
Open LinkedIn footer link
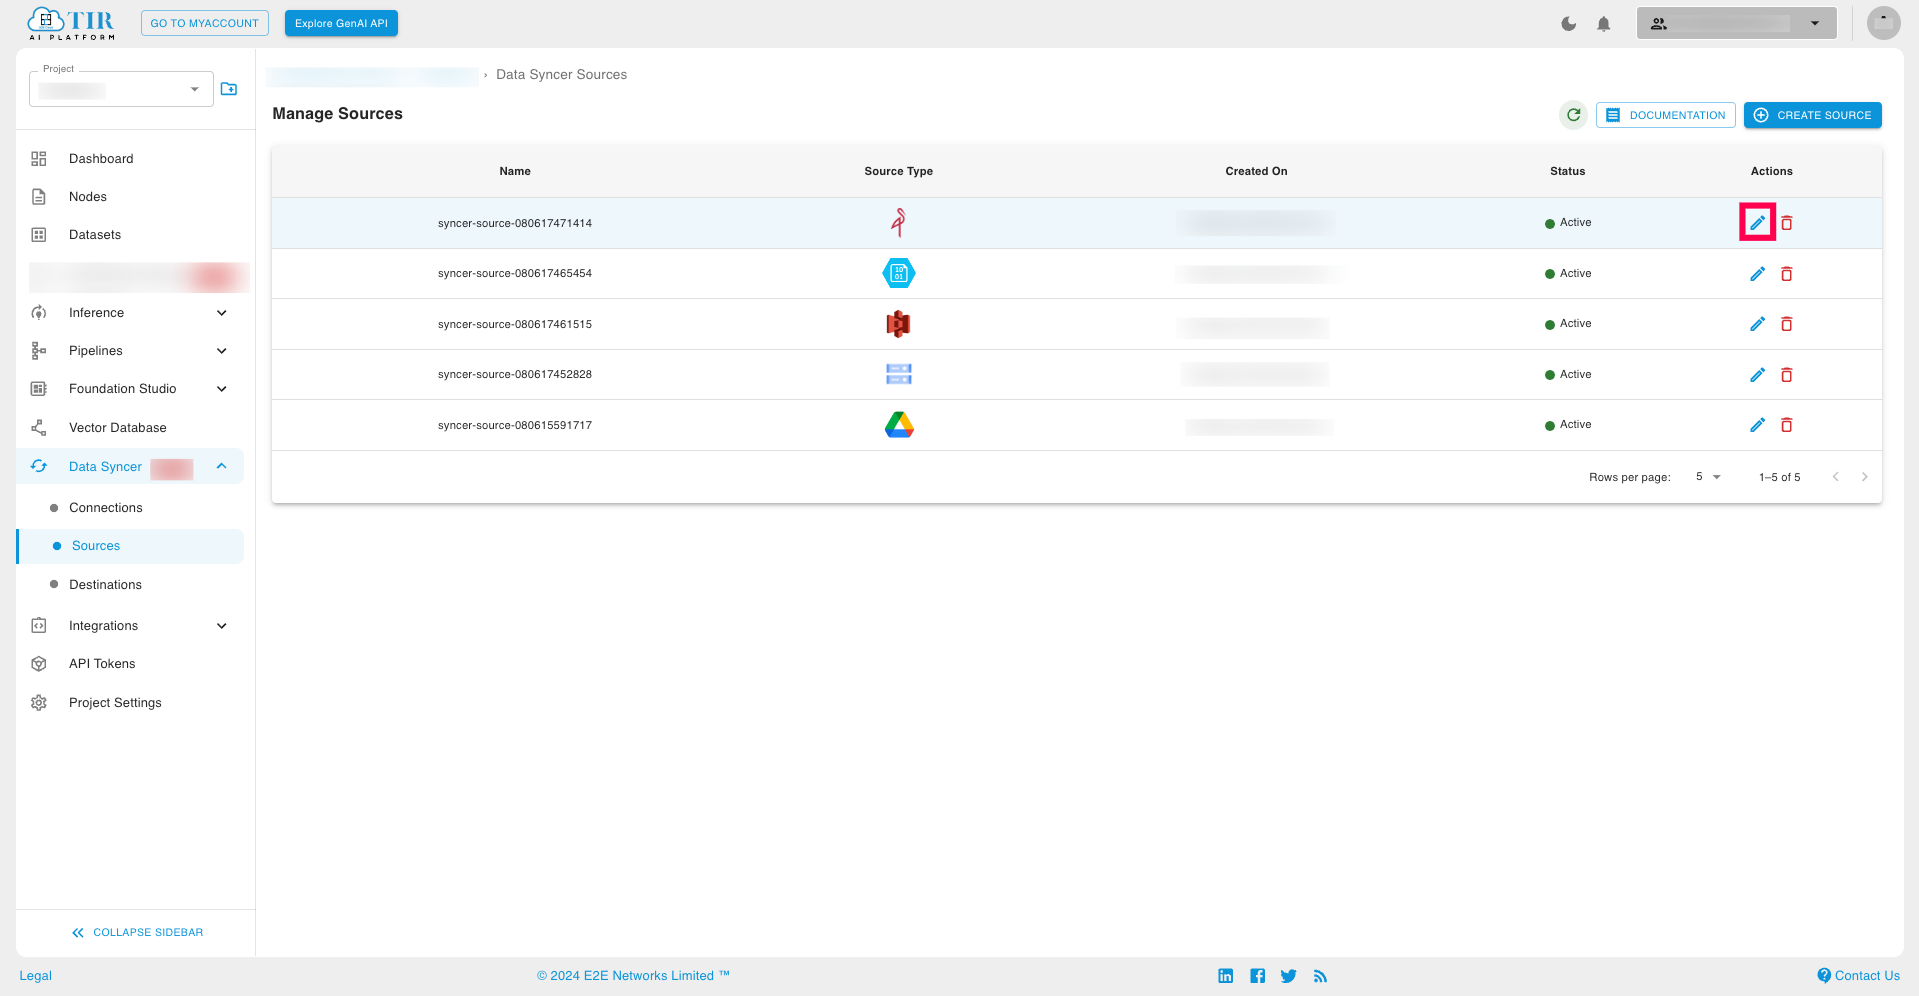[1226, 976]
